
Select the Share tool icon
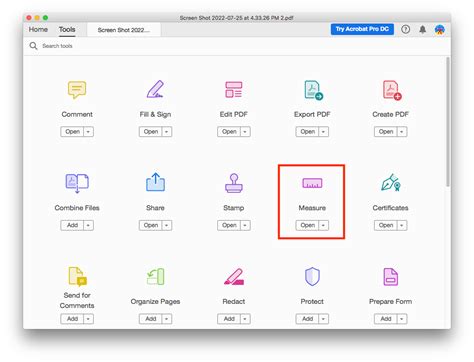pos(155,182)
